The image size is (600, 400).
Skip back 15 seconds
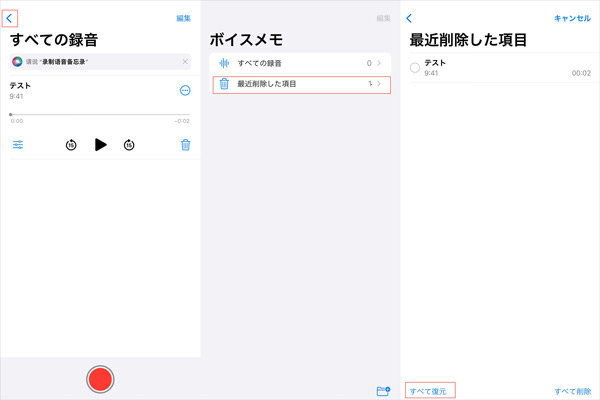71,145
